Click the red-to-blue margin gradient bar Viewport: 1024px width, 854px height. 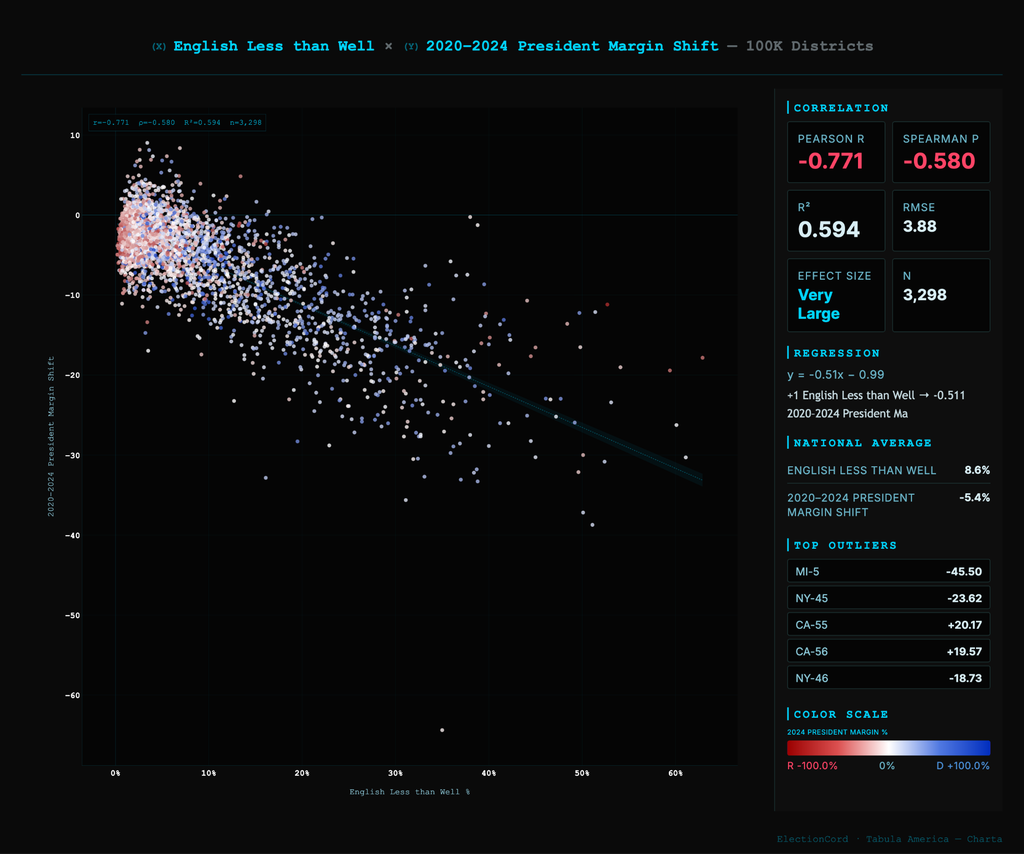coord(888,748)
